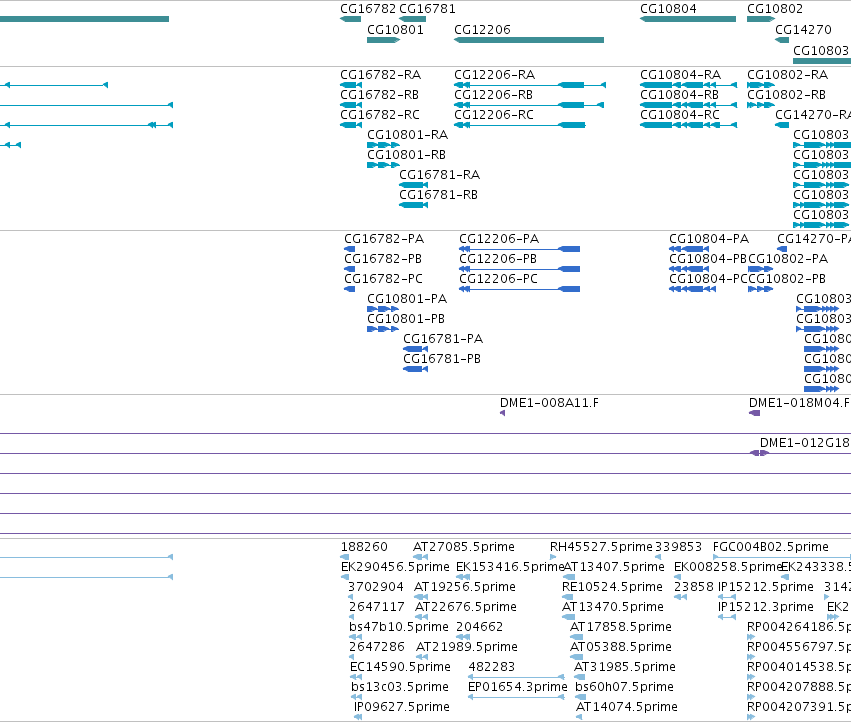Click the CG10804-RA transcript label
The height and width of the screenshot is (722, 851).
[x=681, y=75]
